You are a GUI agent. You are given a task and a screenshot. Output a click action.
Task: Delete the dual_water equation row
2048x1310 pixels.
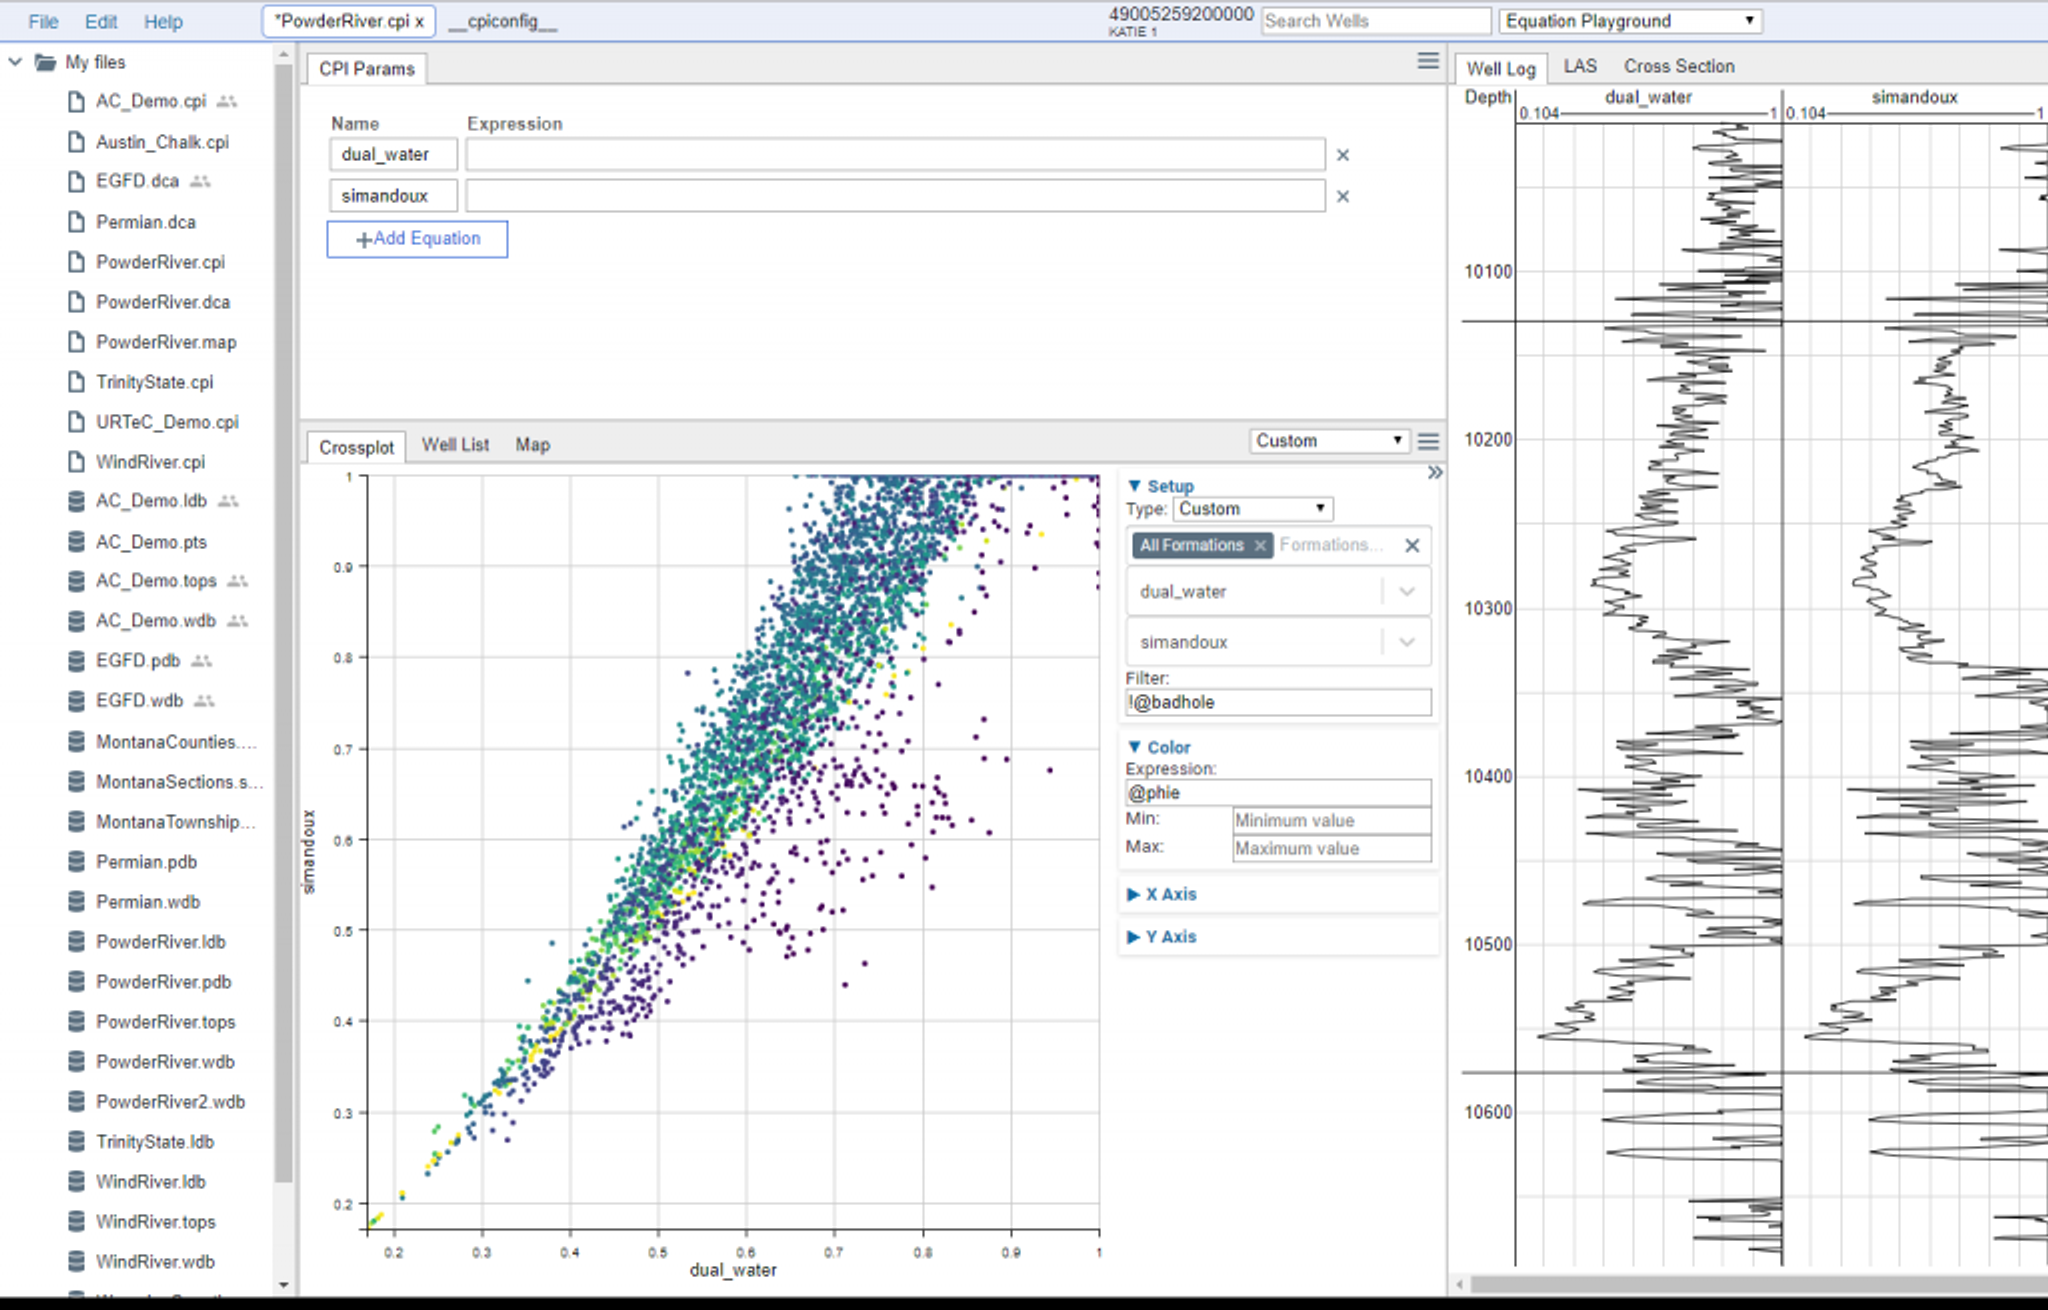click(x=1342, y=155)
